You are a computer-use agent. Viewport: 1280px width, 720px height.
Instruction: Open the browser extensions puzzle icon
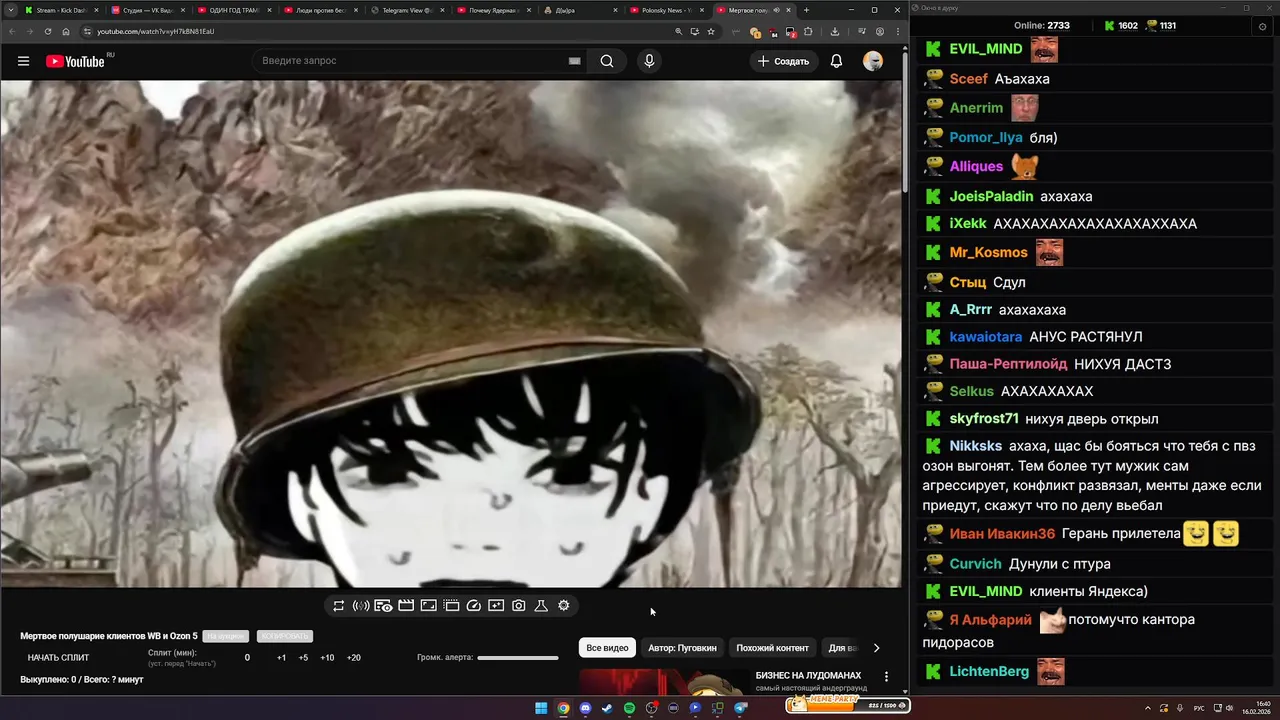click(x=808, y=31)
